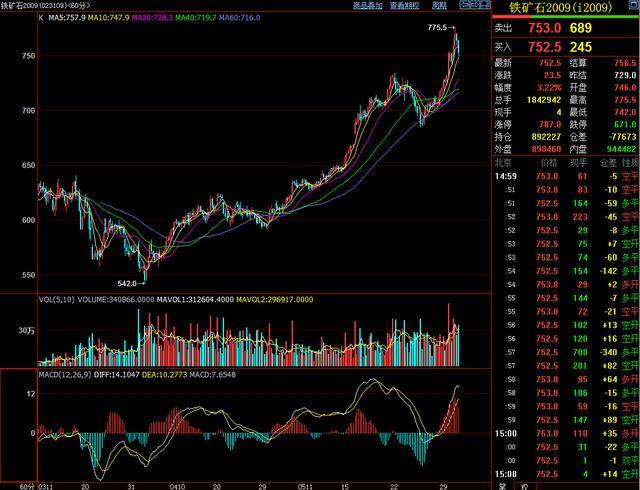The image size is (640, 490).
Task: Open the 商品叠加 link
Action: tap(368, 5)
